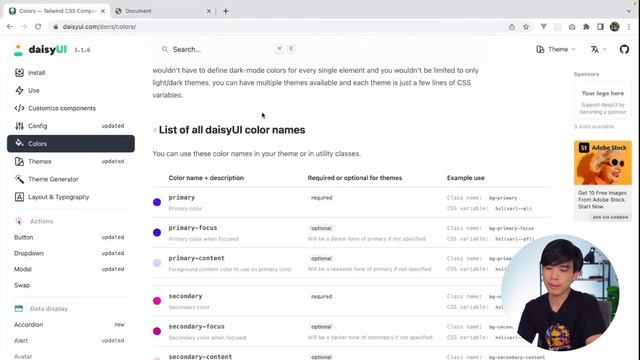Switch to the Document browser tab

click(162, 11)
